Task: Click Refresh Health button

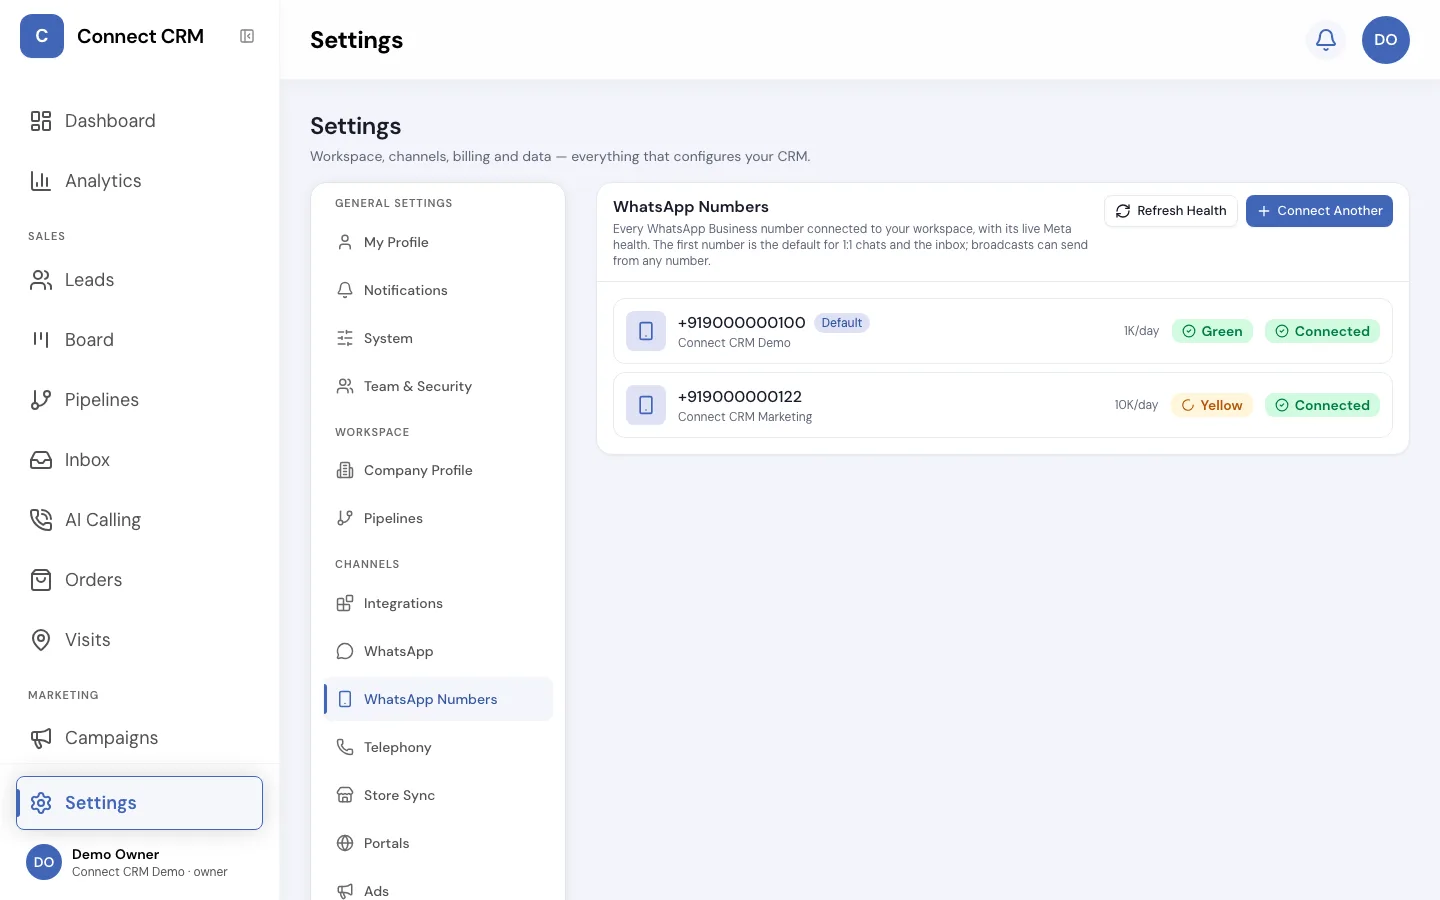Action: point(1171,211)
